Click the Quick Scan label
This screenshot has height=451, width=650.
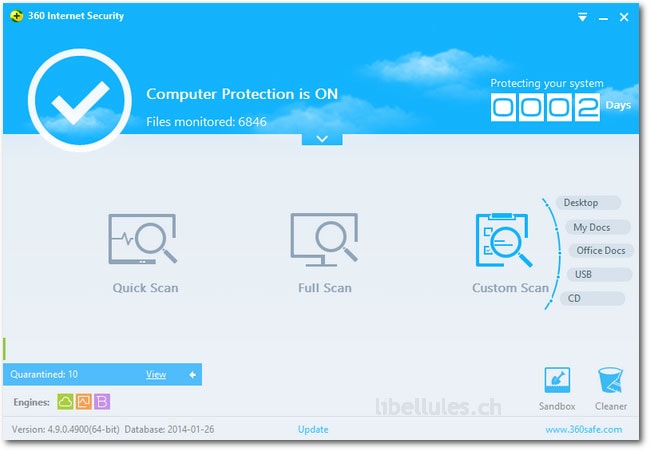(x=146, y=288)
